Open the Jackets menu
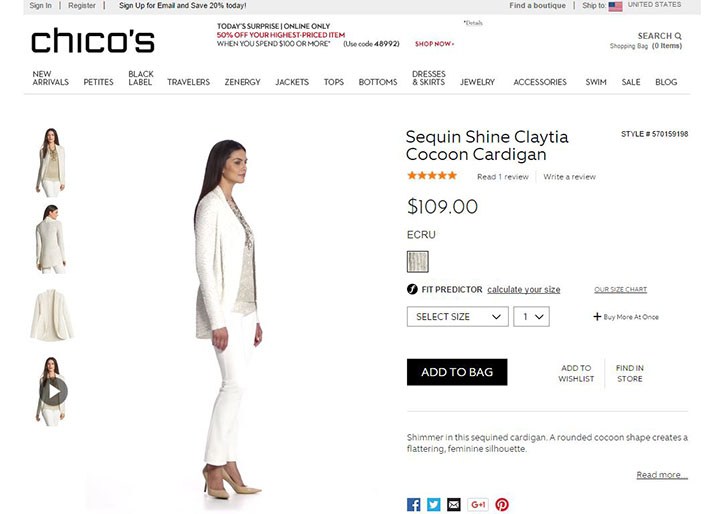The height and width of the screenshot is (514, 725). 292,82
